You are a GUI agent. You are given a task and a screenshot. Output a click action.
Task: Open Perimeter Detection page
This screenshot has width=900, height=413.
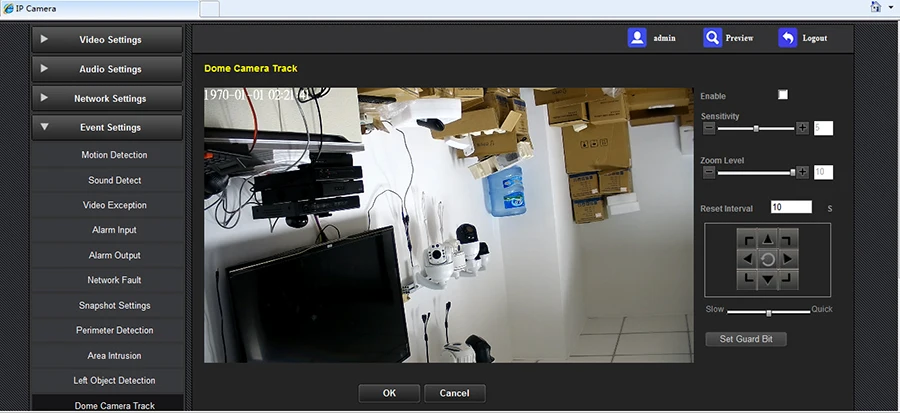coord(108,330)
